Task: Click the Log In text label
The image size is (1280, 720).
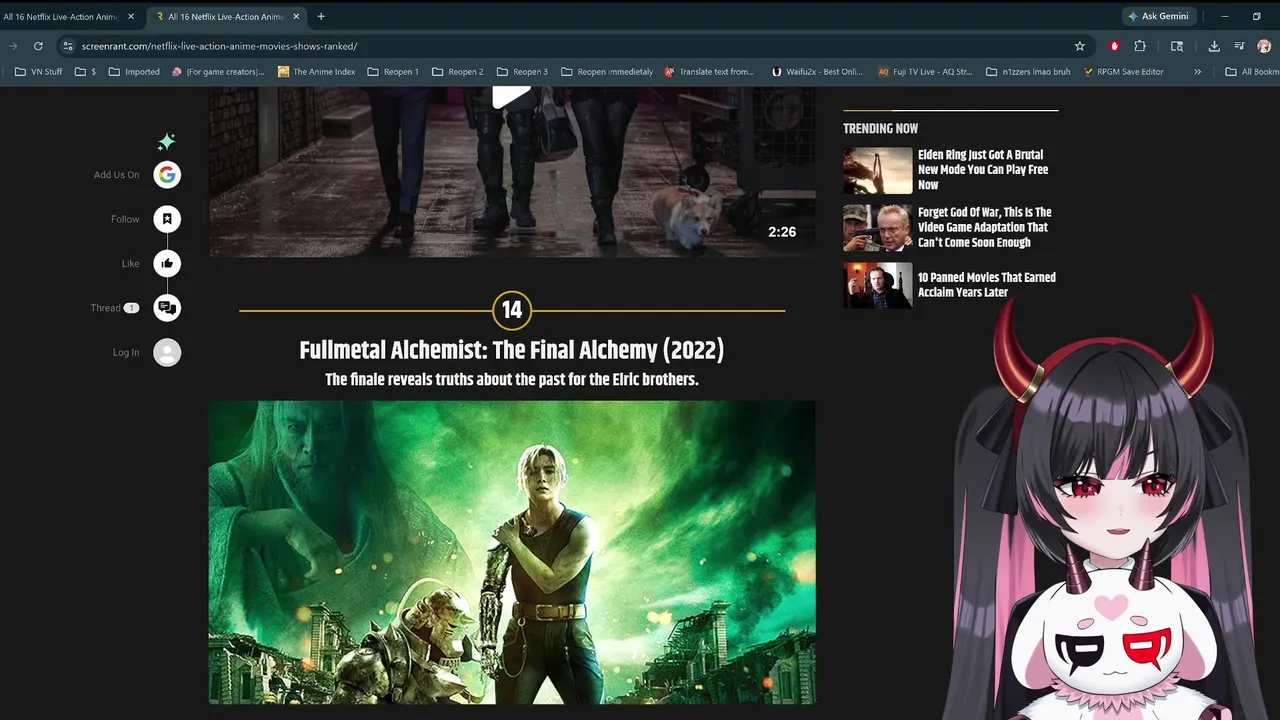Action: tap(126, 352)
